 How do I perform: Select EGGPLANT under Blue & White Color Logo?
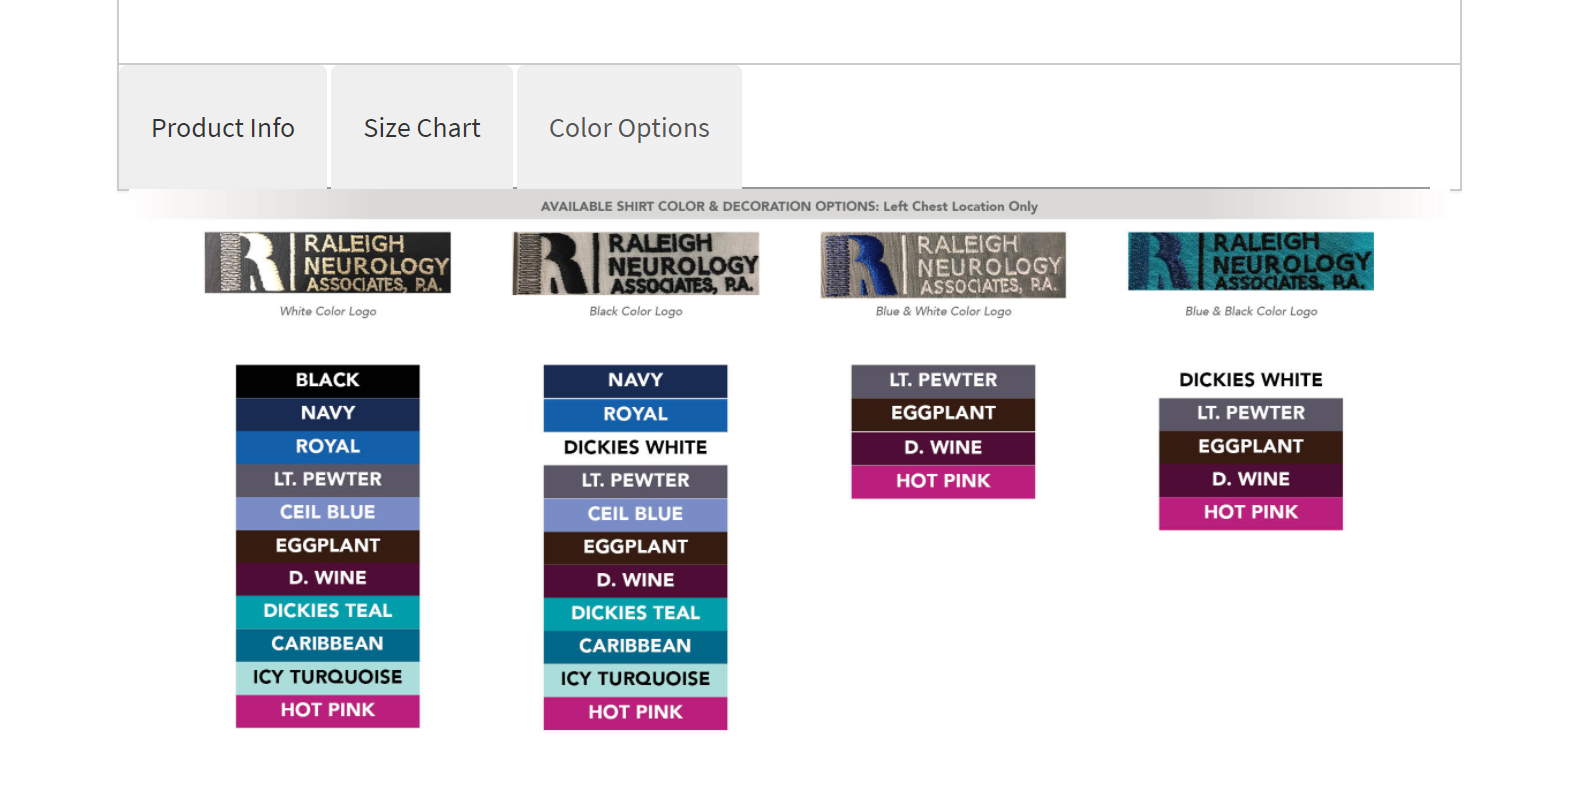click(943, 414)
